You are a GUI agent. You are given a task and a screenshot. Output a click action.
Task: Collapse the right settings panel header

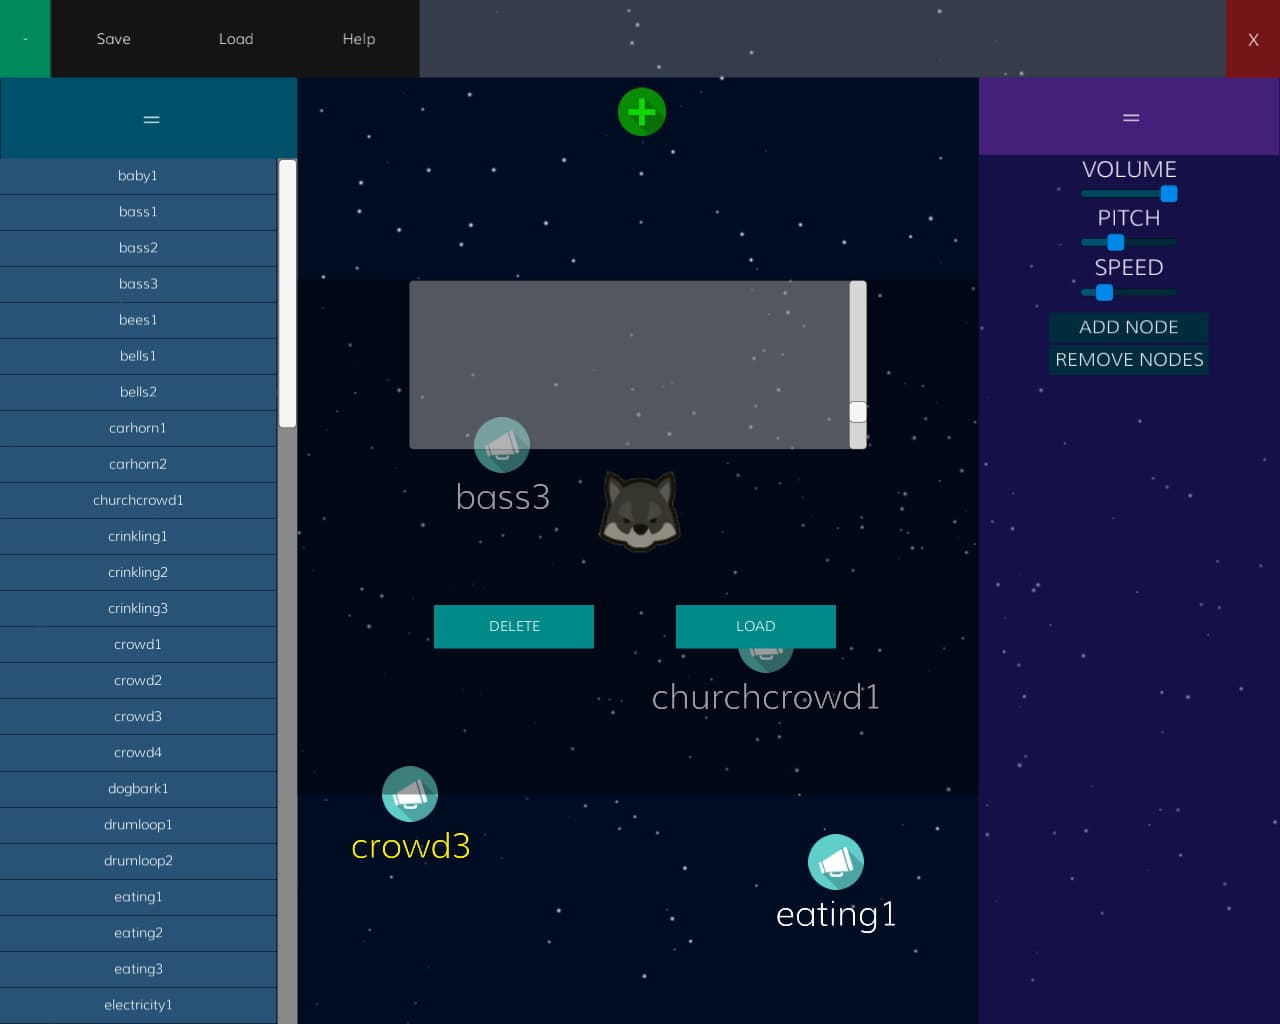coord(1129,117)
